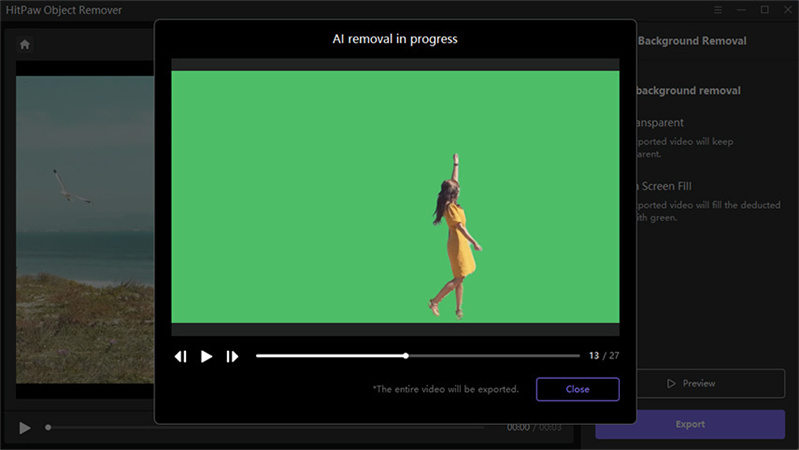Image resolution: width=799 pixels, height=450 pixels.
Task: Go to Home via house icon
Action: pyautogui.click(x=24, y=45)
